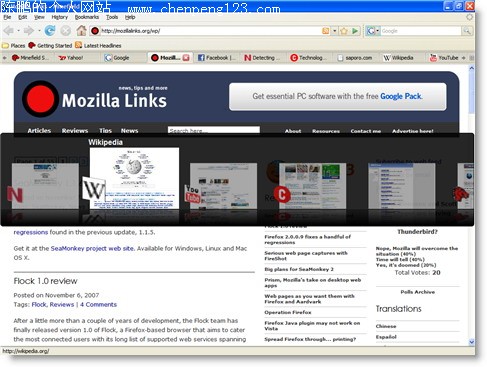This screenshot has height=367, width=487.
Task: Click the site 'Search here' field
Action: (214, 130)
